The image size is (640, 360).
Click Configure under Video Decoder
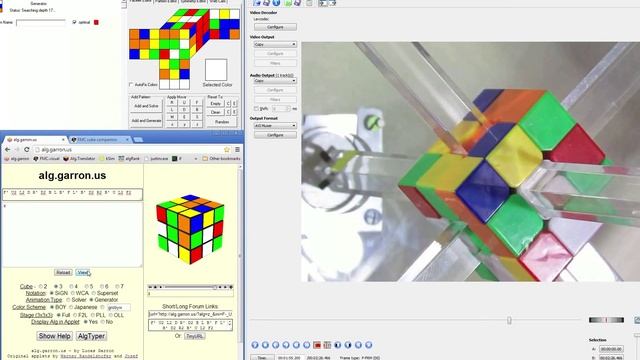(275, 27)
